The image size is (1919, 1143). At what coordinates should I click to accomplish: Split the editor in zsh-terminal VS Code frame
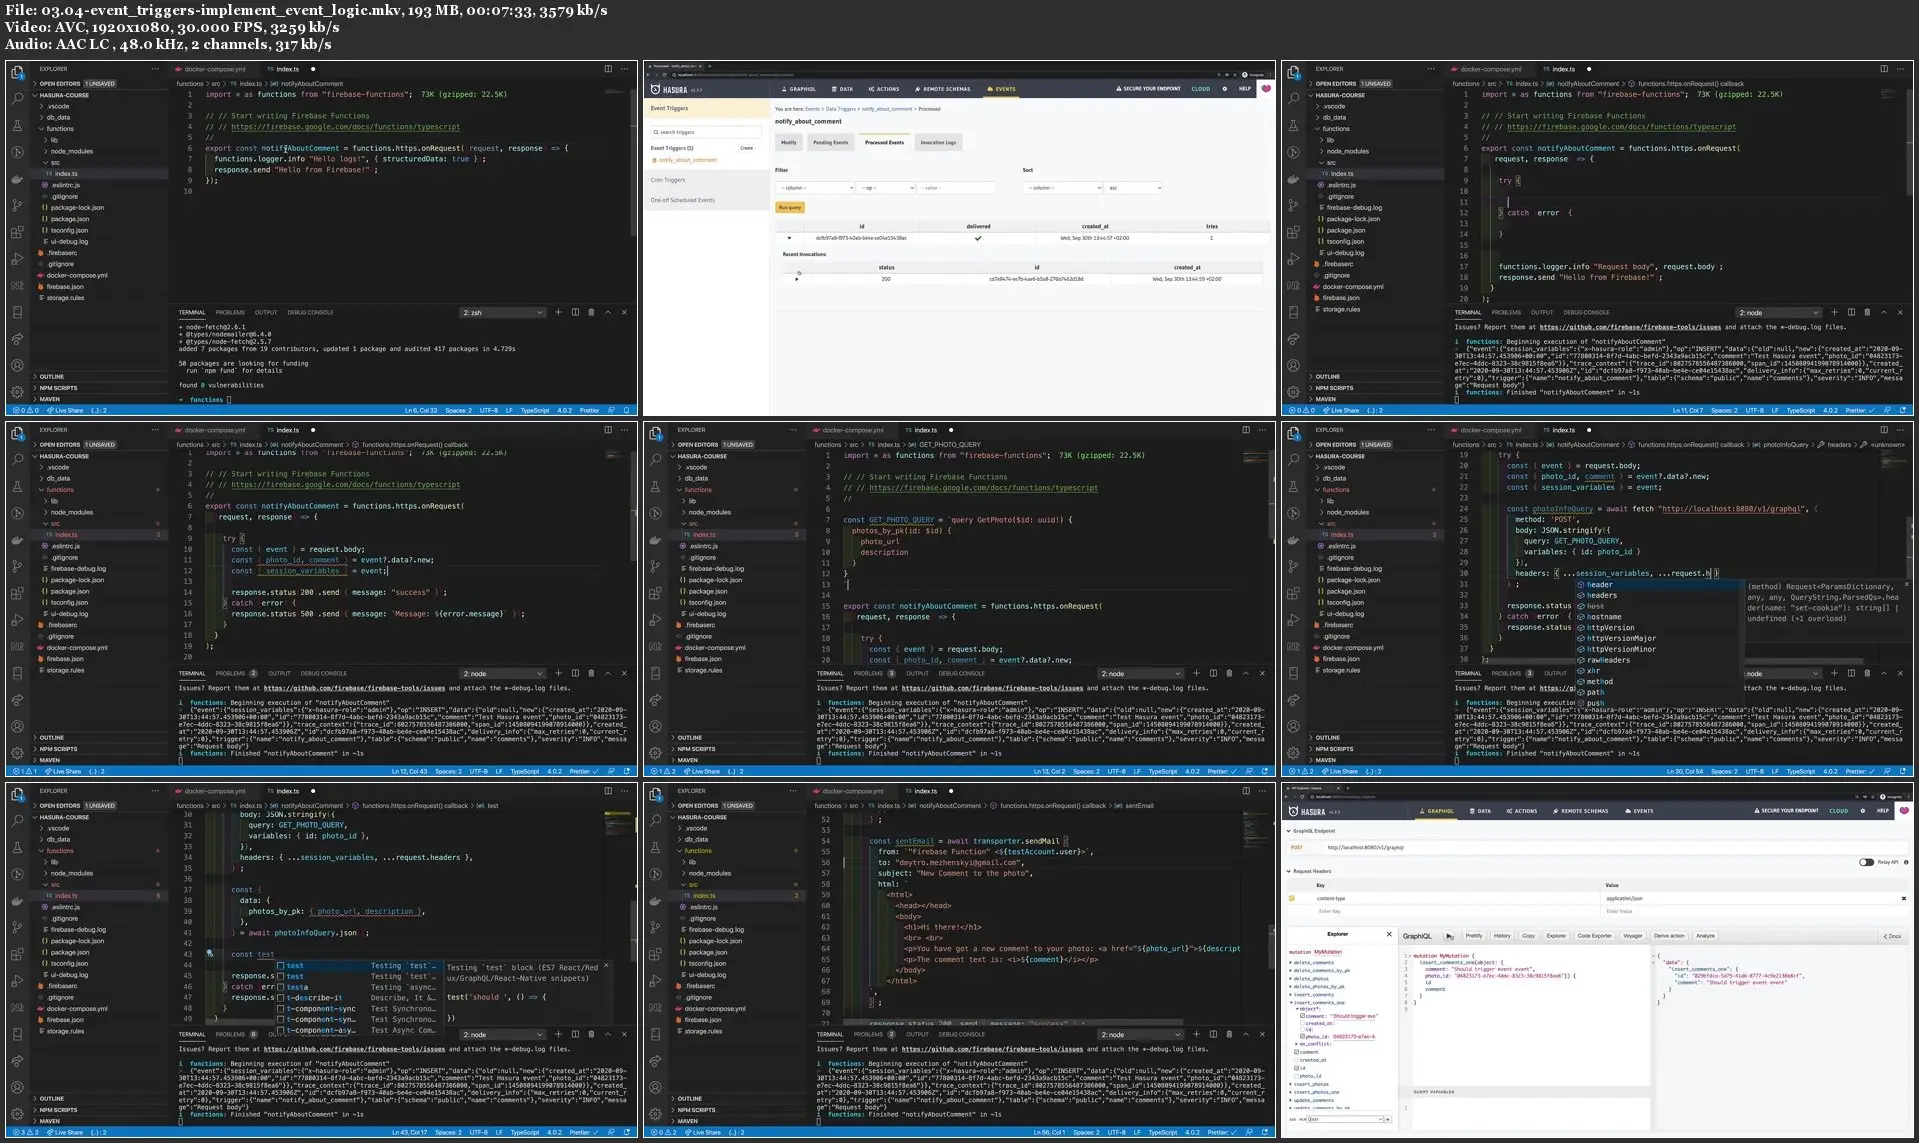click(608, 69)
